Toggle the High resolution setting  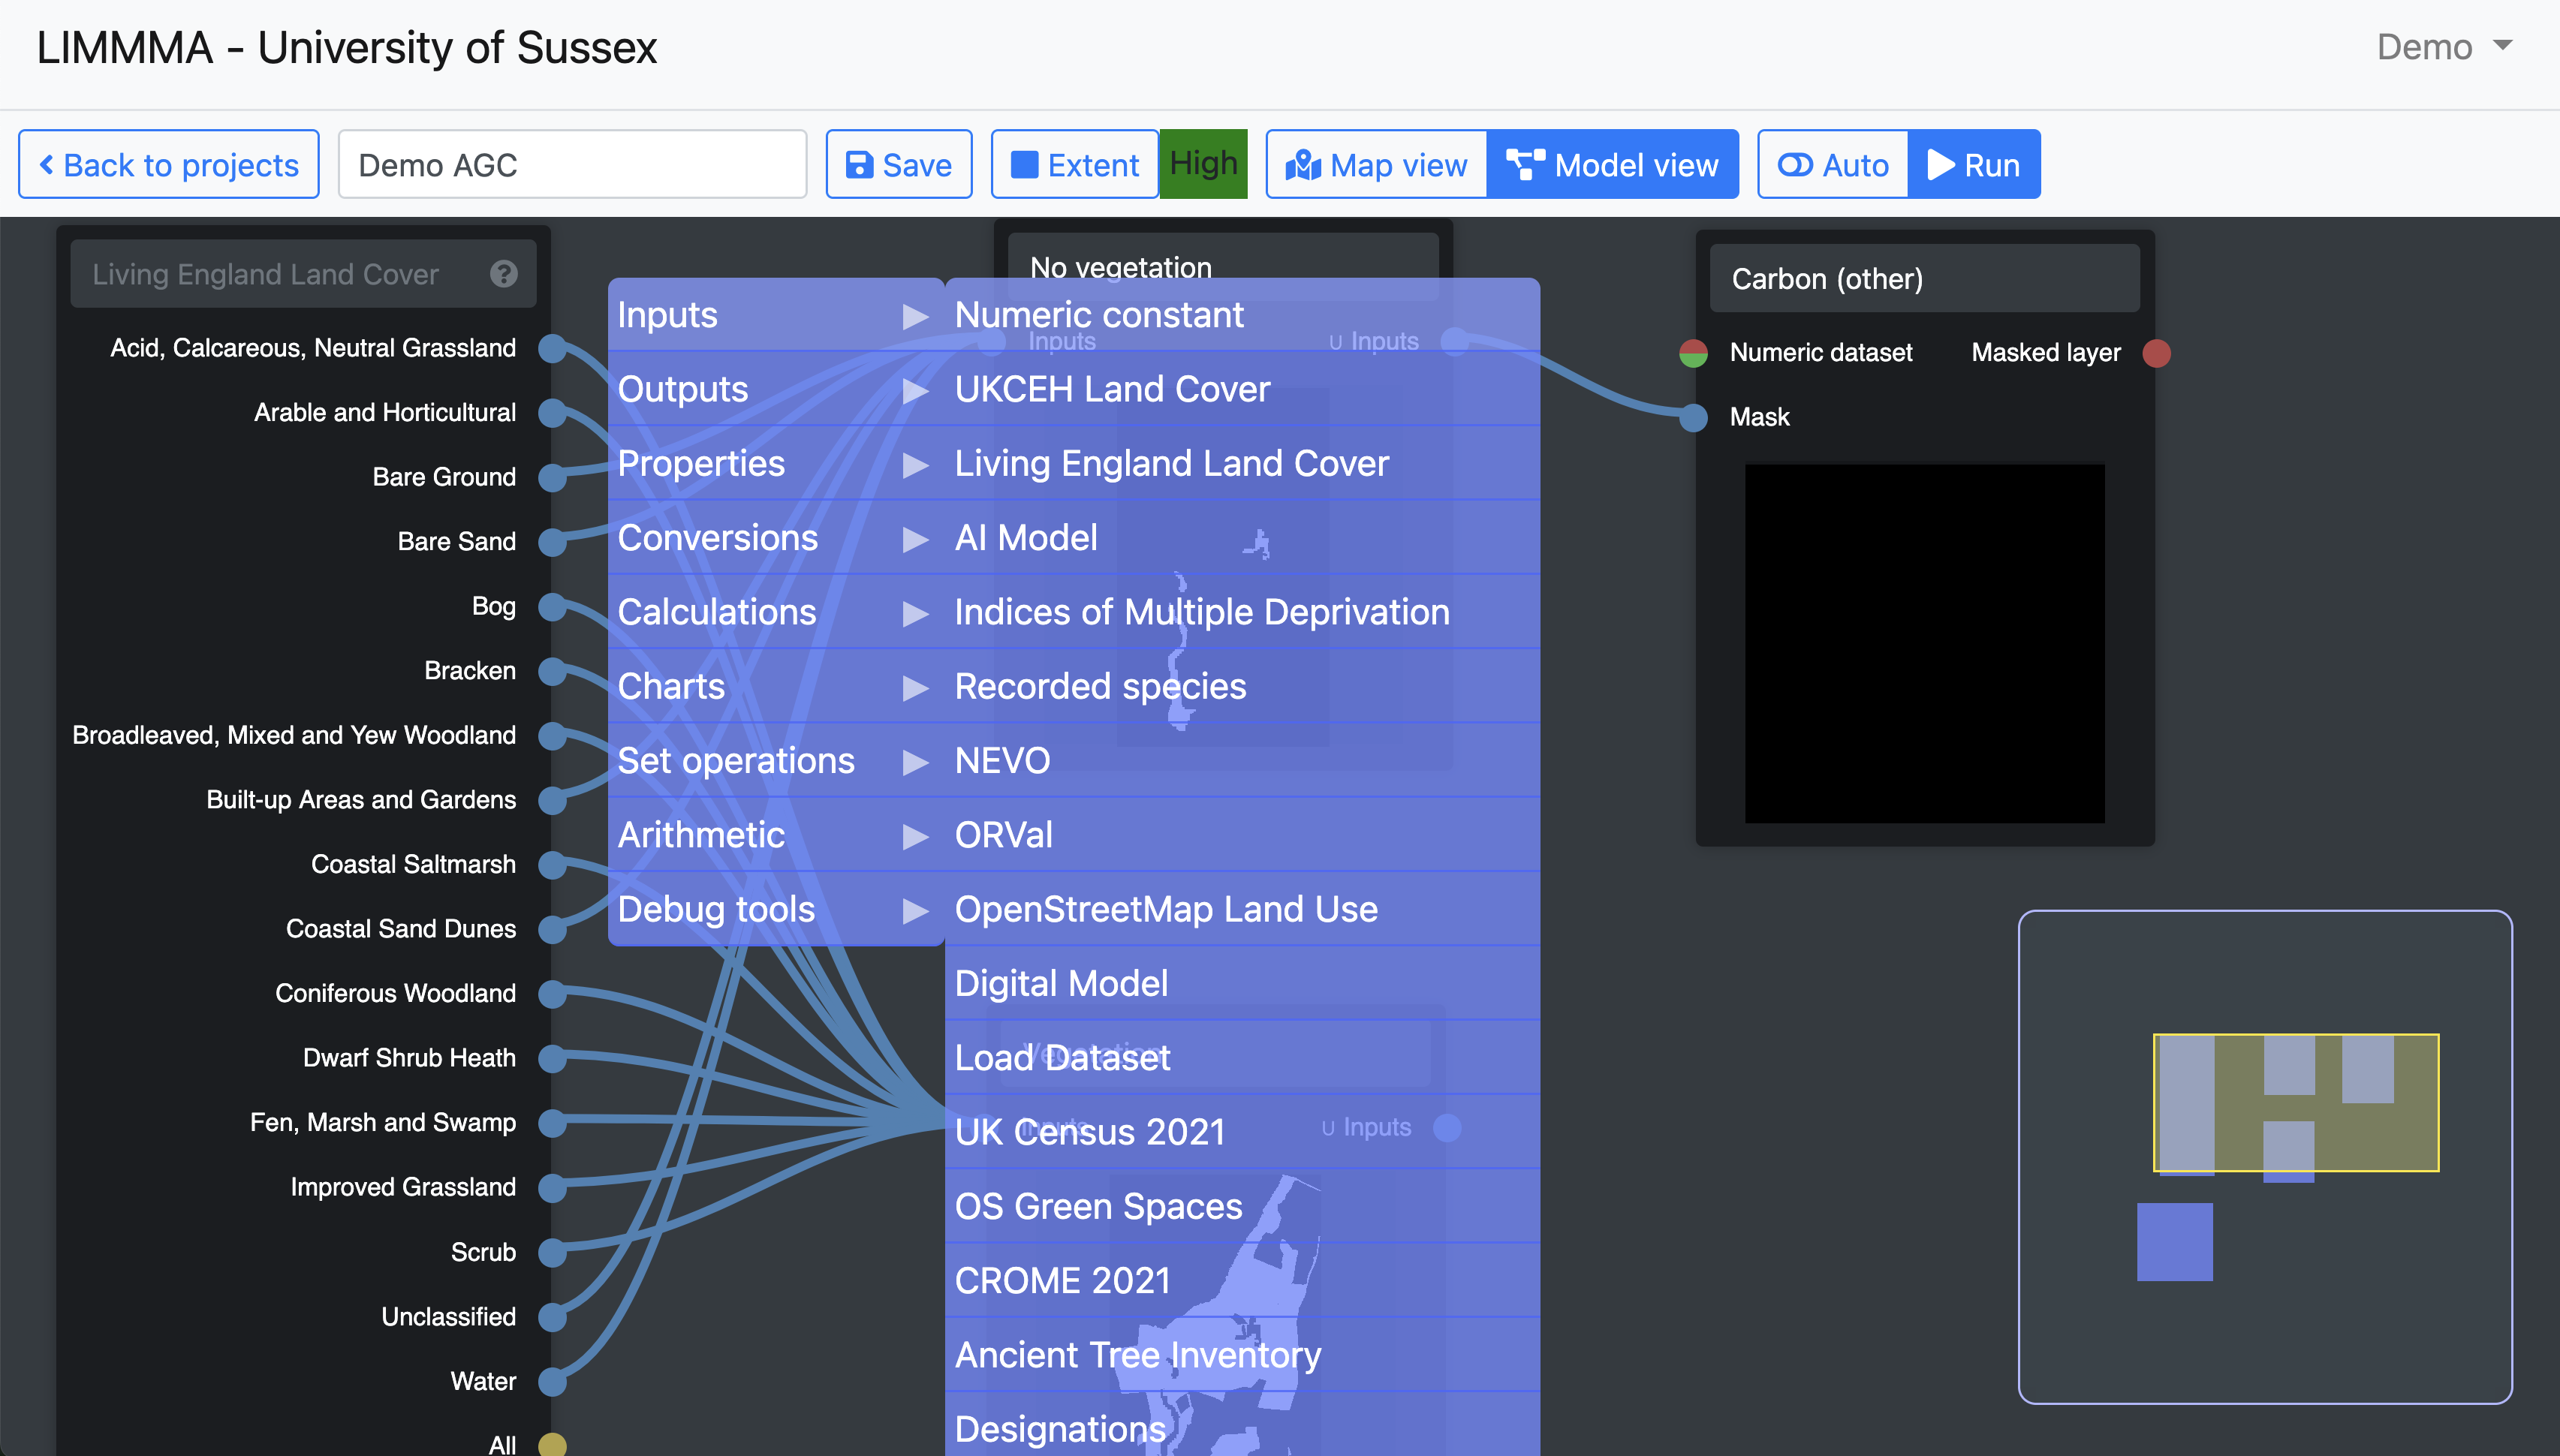[1203, 164]
